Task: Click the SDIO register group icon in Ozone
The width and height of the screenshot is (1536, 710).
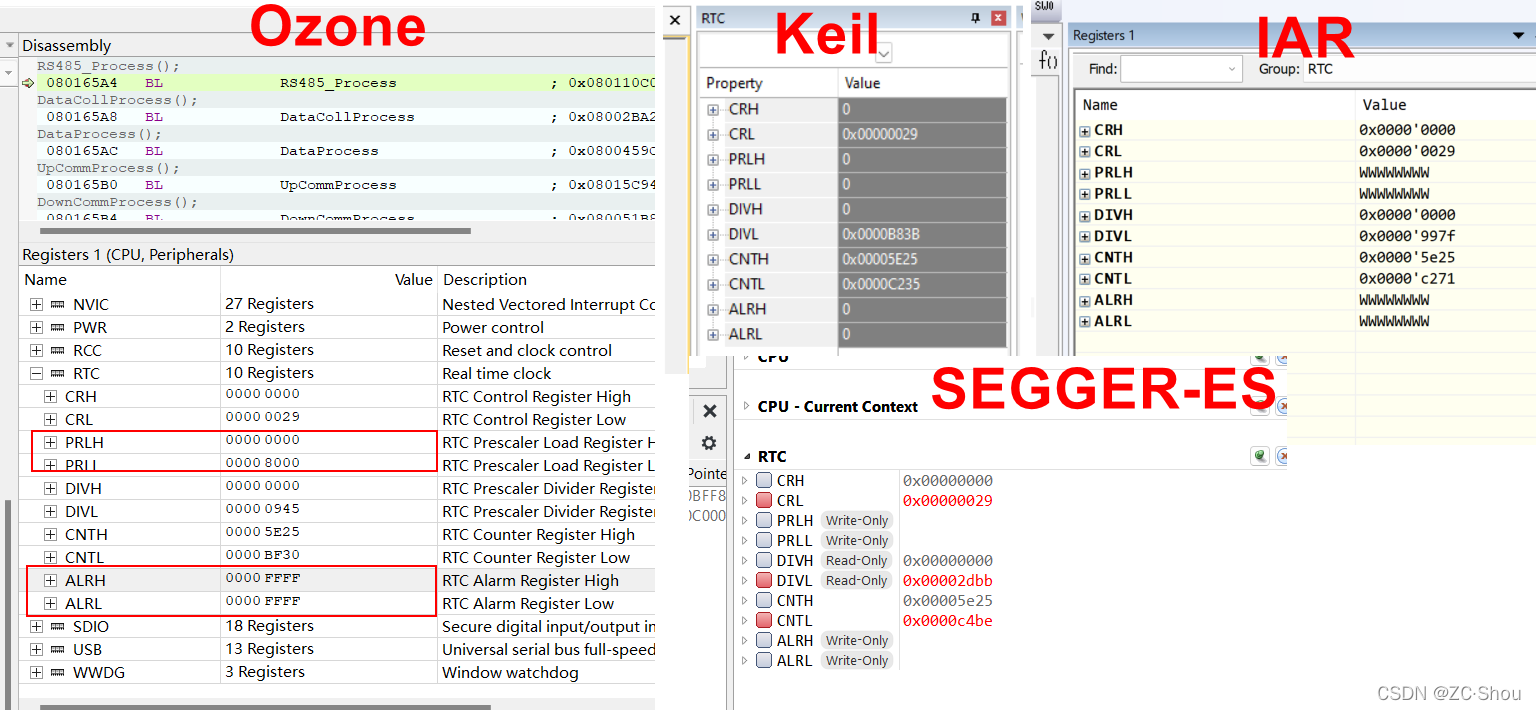Action: point(57,627)
